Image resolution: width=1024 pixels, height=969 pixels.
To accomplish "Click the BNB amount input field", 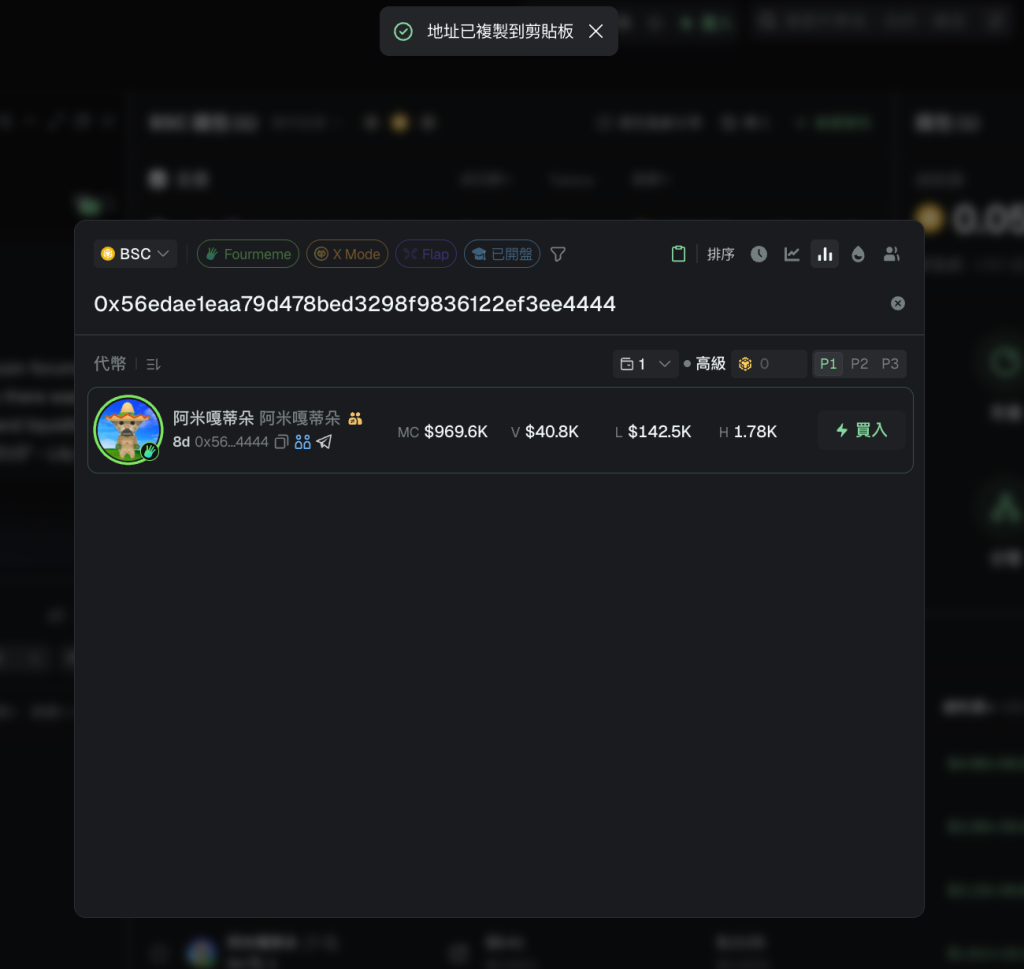I will (x=778, y=364).
